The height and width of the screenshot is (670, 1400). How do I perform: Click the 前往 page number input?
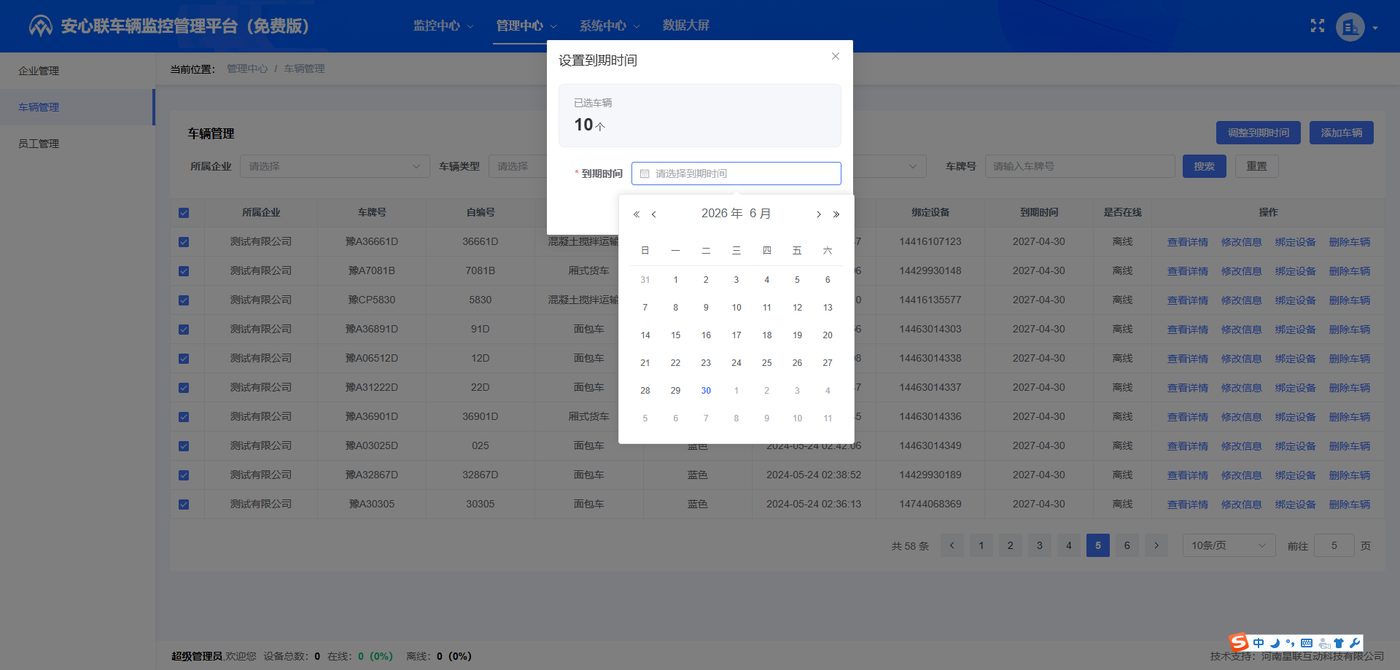(x=1334, y=545)
